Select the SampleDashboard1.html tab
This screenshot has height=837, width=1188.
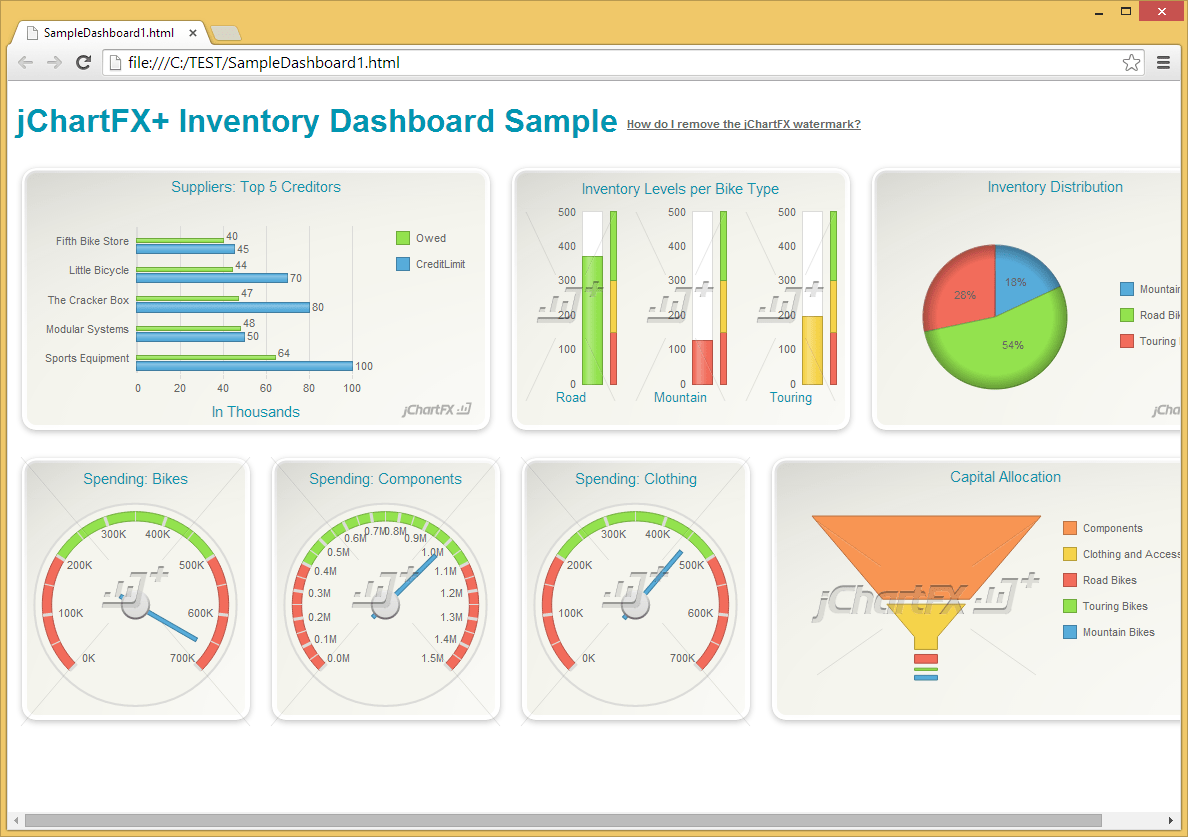click(x=109, y=33)
